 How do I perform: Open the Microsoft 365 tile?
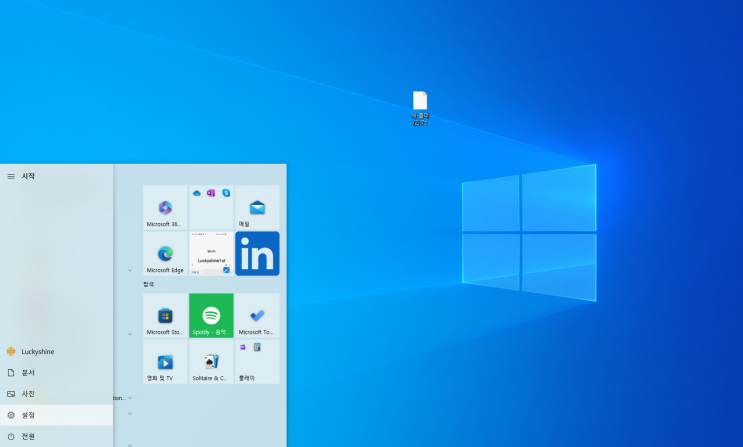tap(165, 208)
